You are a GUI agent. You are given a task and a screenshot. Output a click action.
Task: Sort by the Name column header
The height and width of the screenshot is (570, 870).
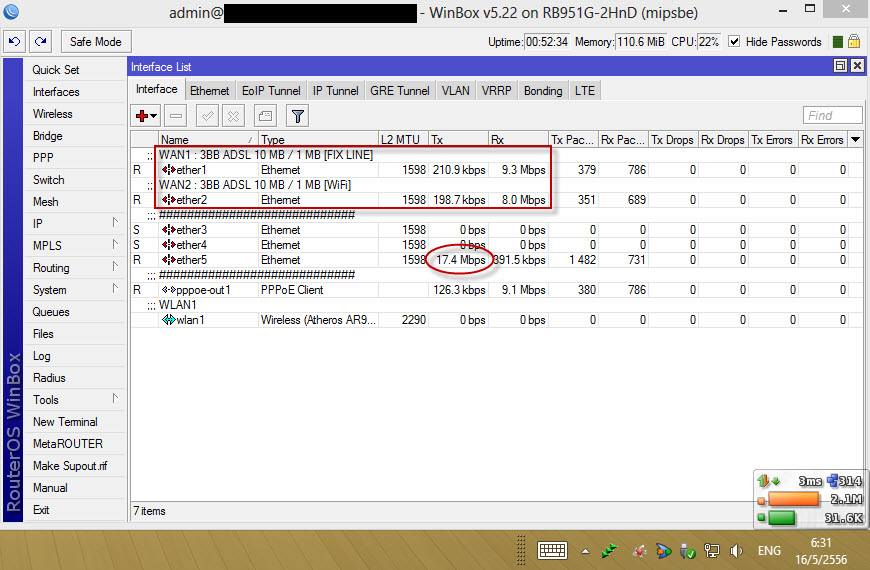pyautogui.click(x=208, y=139)
